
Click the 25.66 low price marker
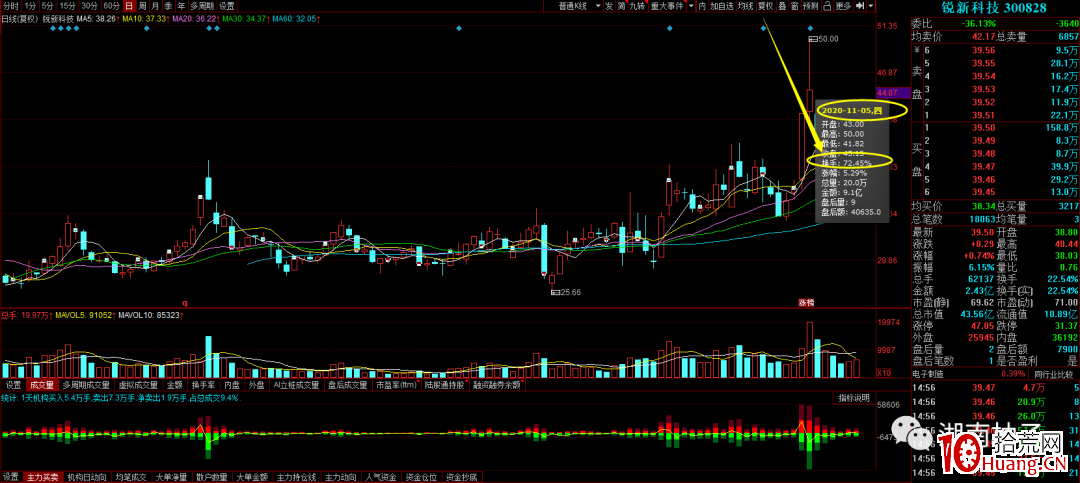(566, 292)
